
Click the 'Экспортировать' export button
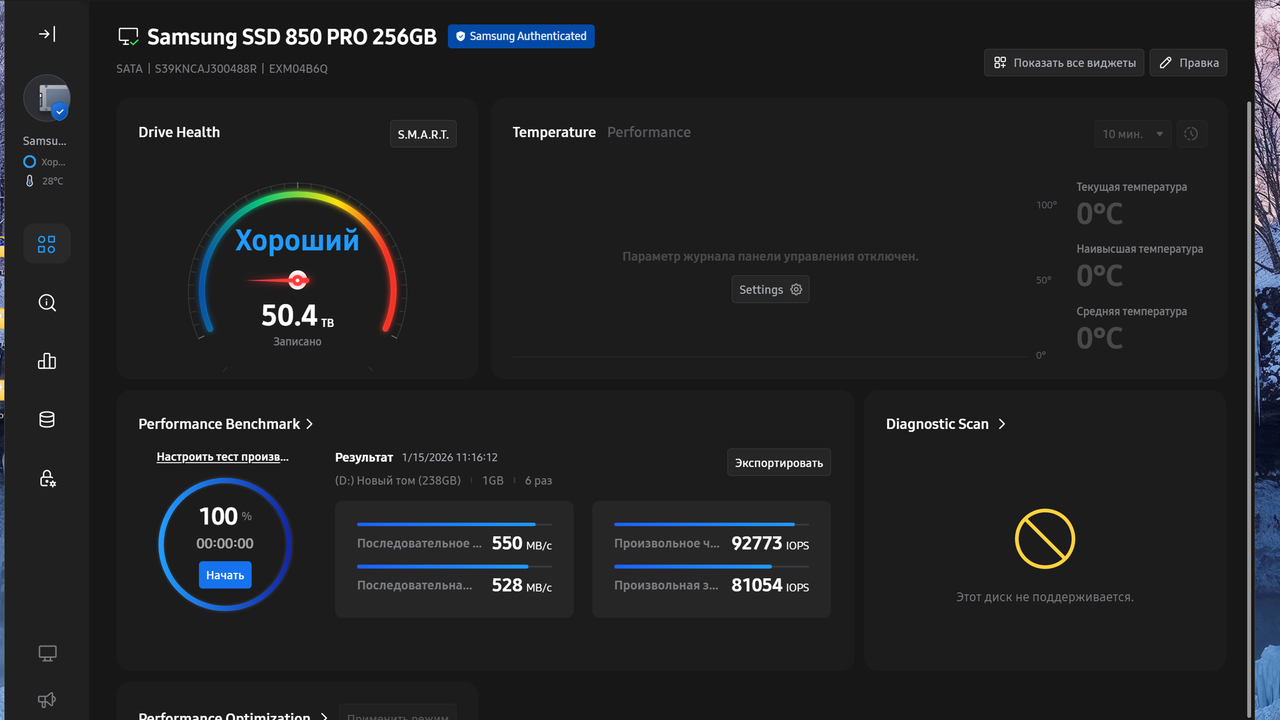click(x=779, y=463)
